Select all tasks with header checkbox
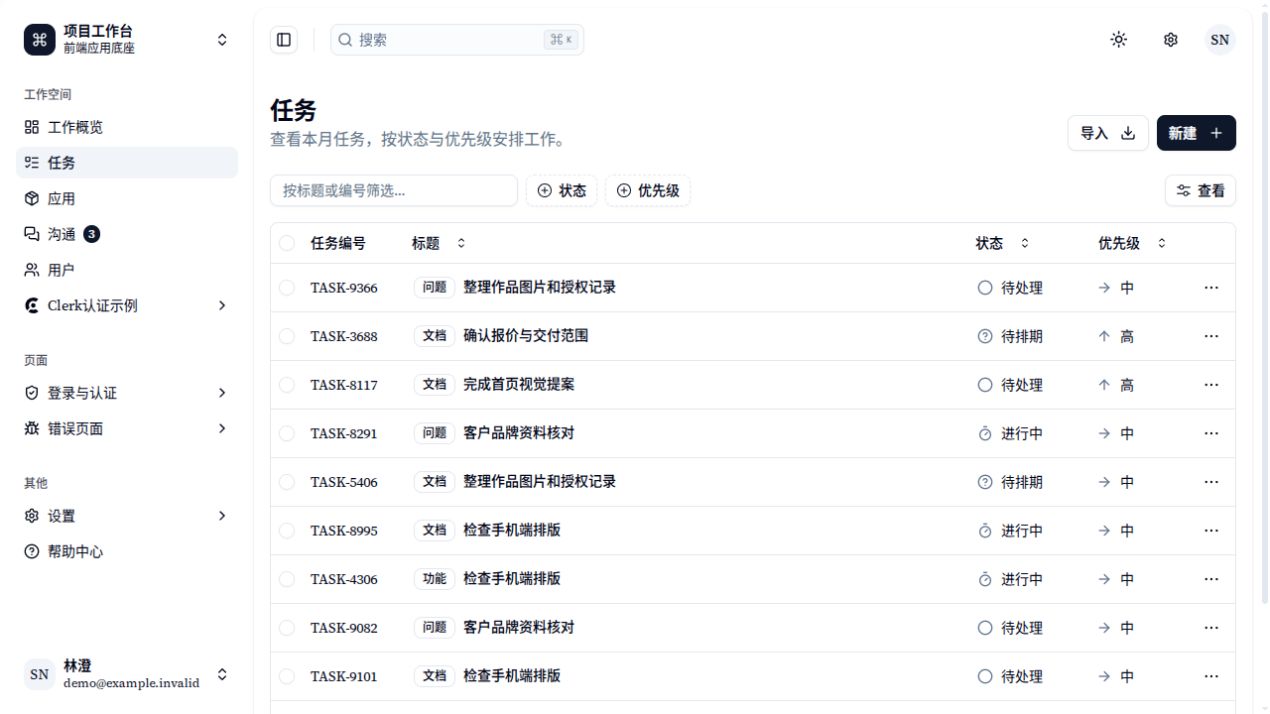 coord(287,243)
